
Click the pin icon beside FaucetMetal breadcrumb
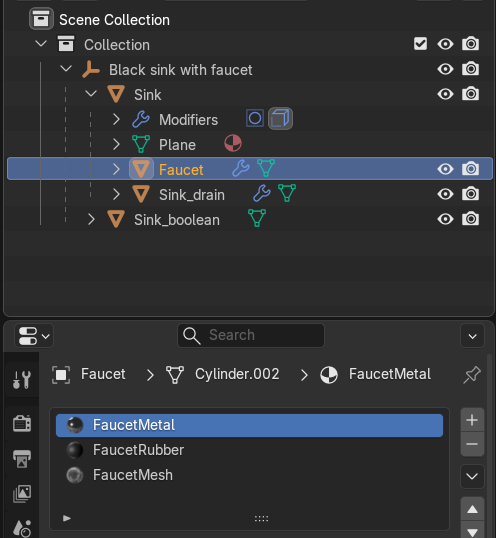click(472, 374)
